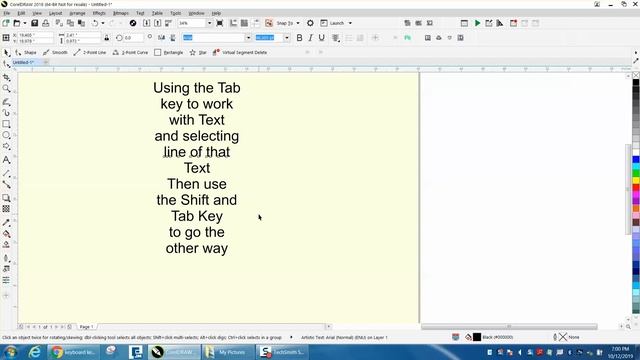Select the Page 1 tab
The image size is (640, 360).
87,327
